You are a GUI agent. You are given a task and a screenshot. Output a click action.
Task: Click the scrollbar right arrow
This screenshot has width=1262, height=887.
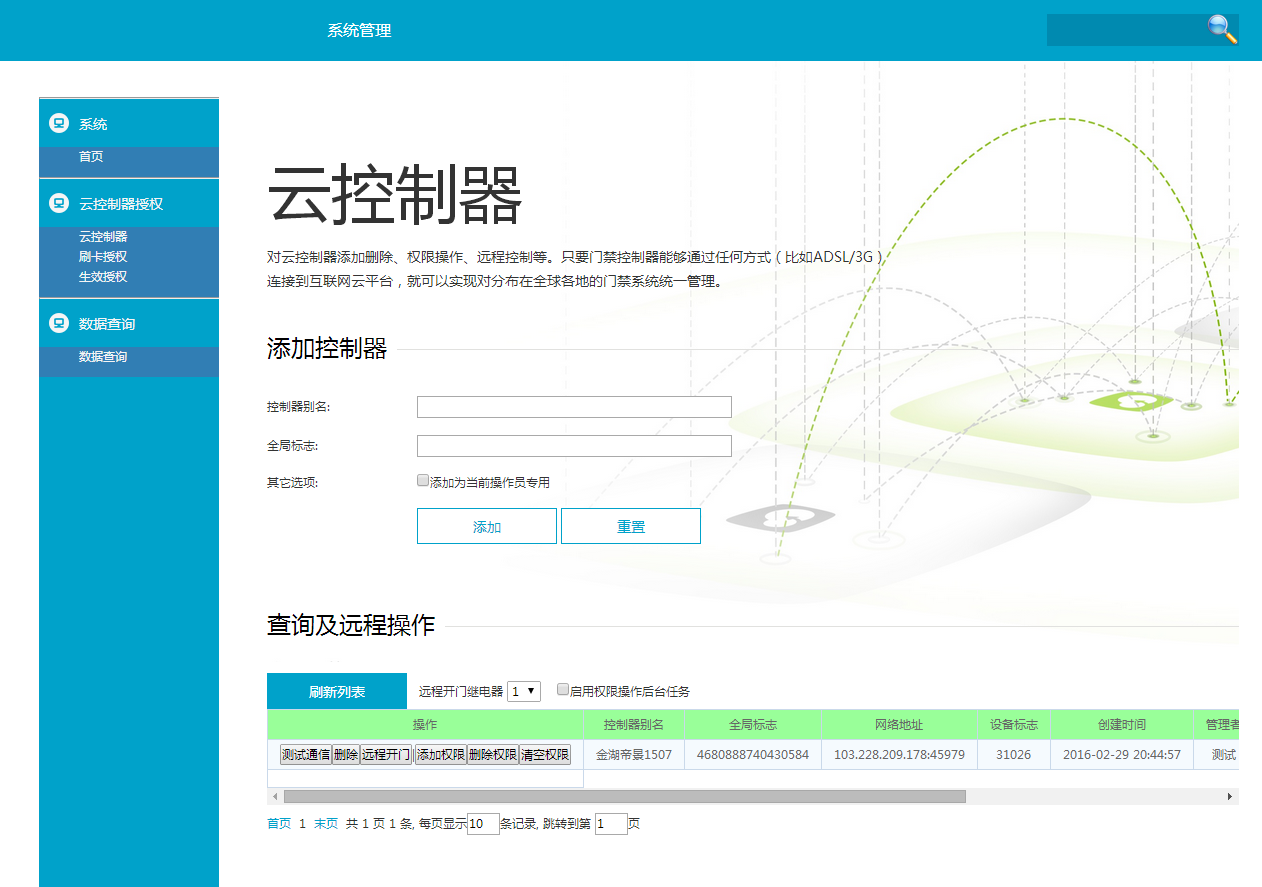[x=1231, y=797]
